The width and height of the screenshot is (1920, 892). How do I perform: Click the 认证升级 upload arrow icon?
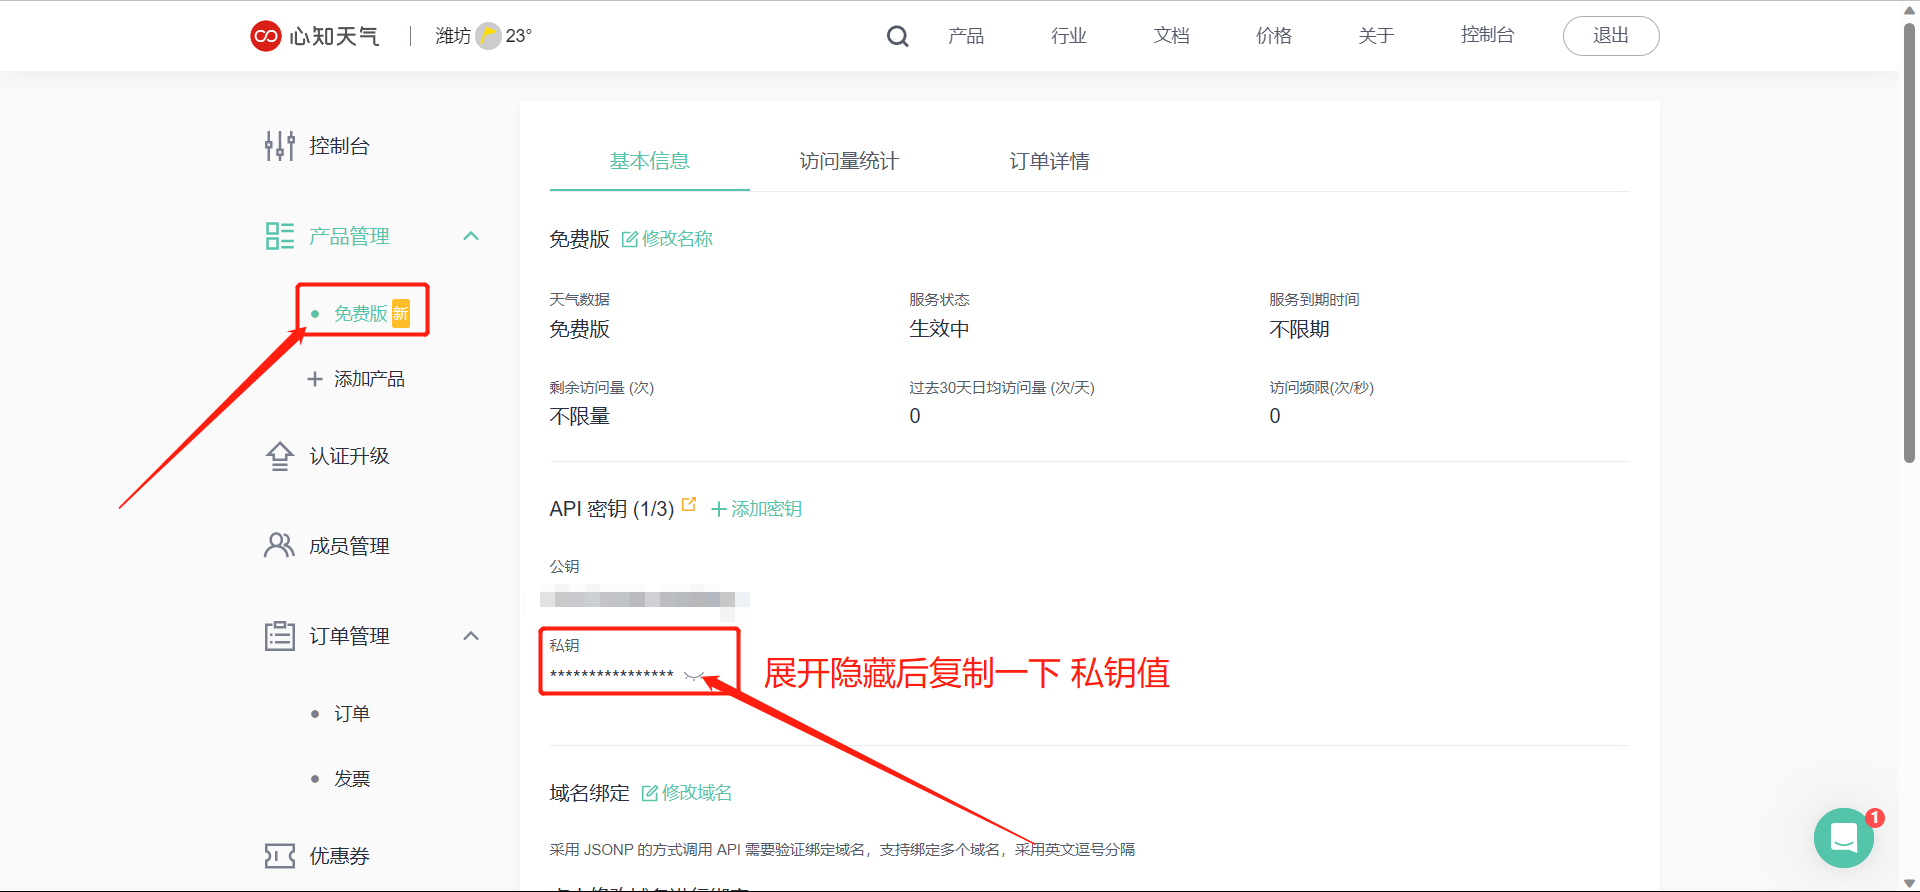tap(280, 456)
